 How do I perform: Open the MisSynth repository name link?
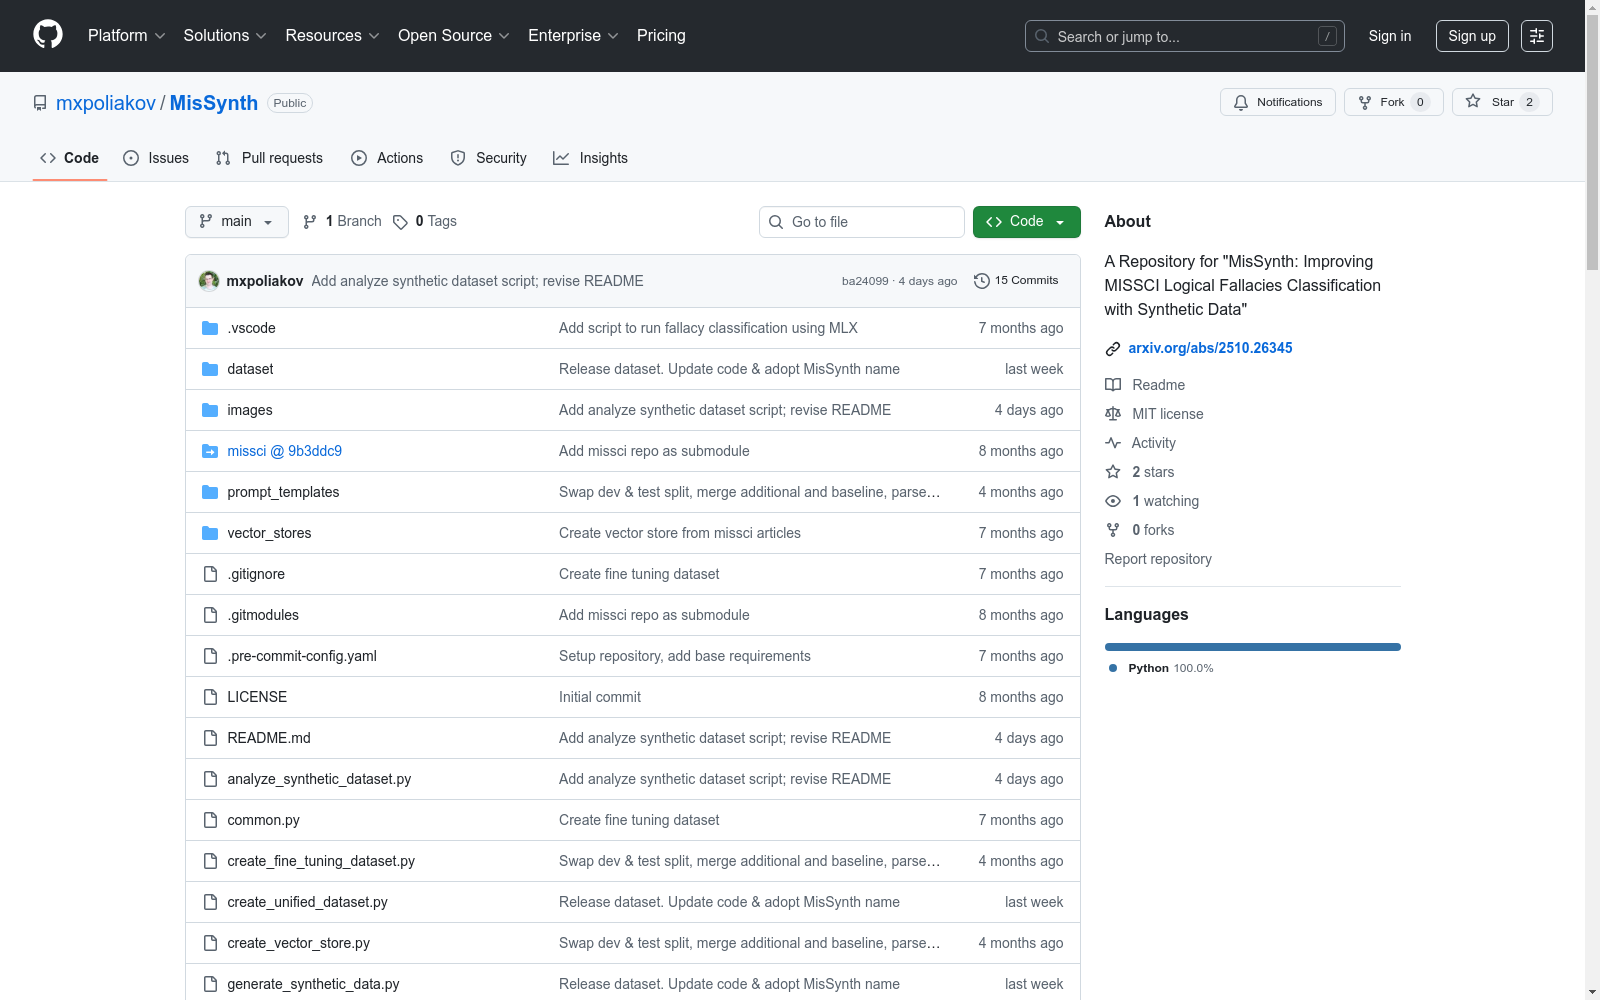[214, 103]
